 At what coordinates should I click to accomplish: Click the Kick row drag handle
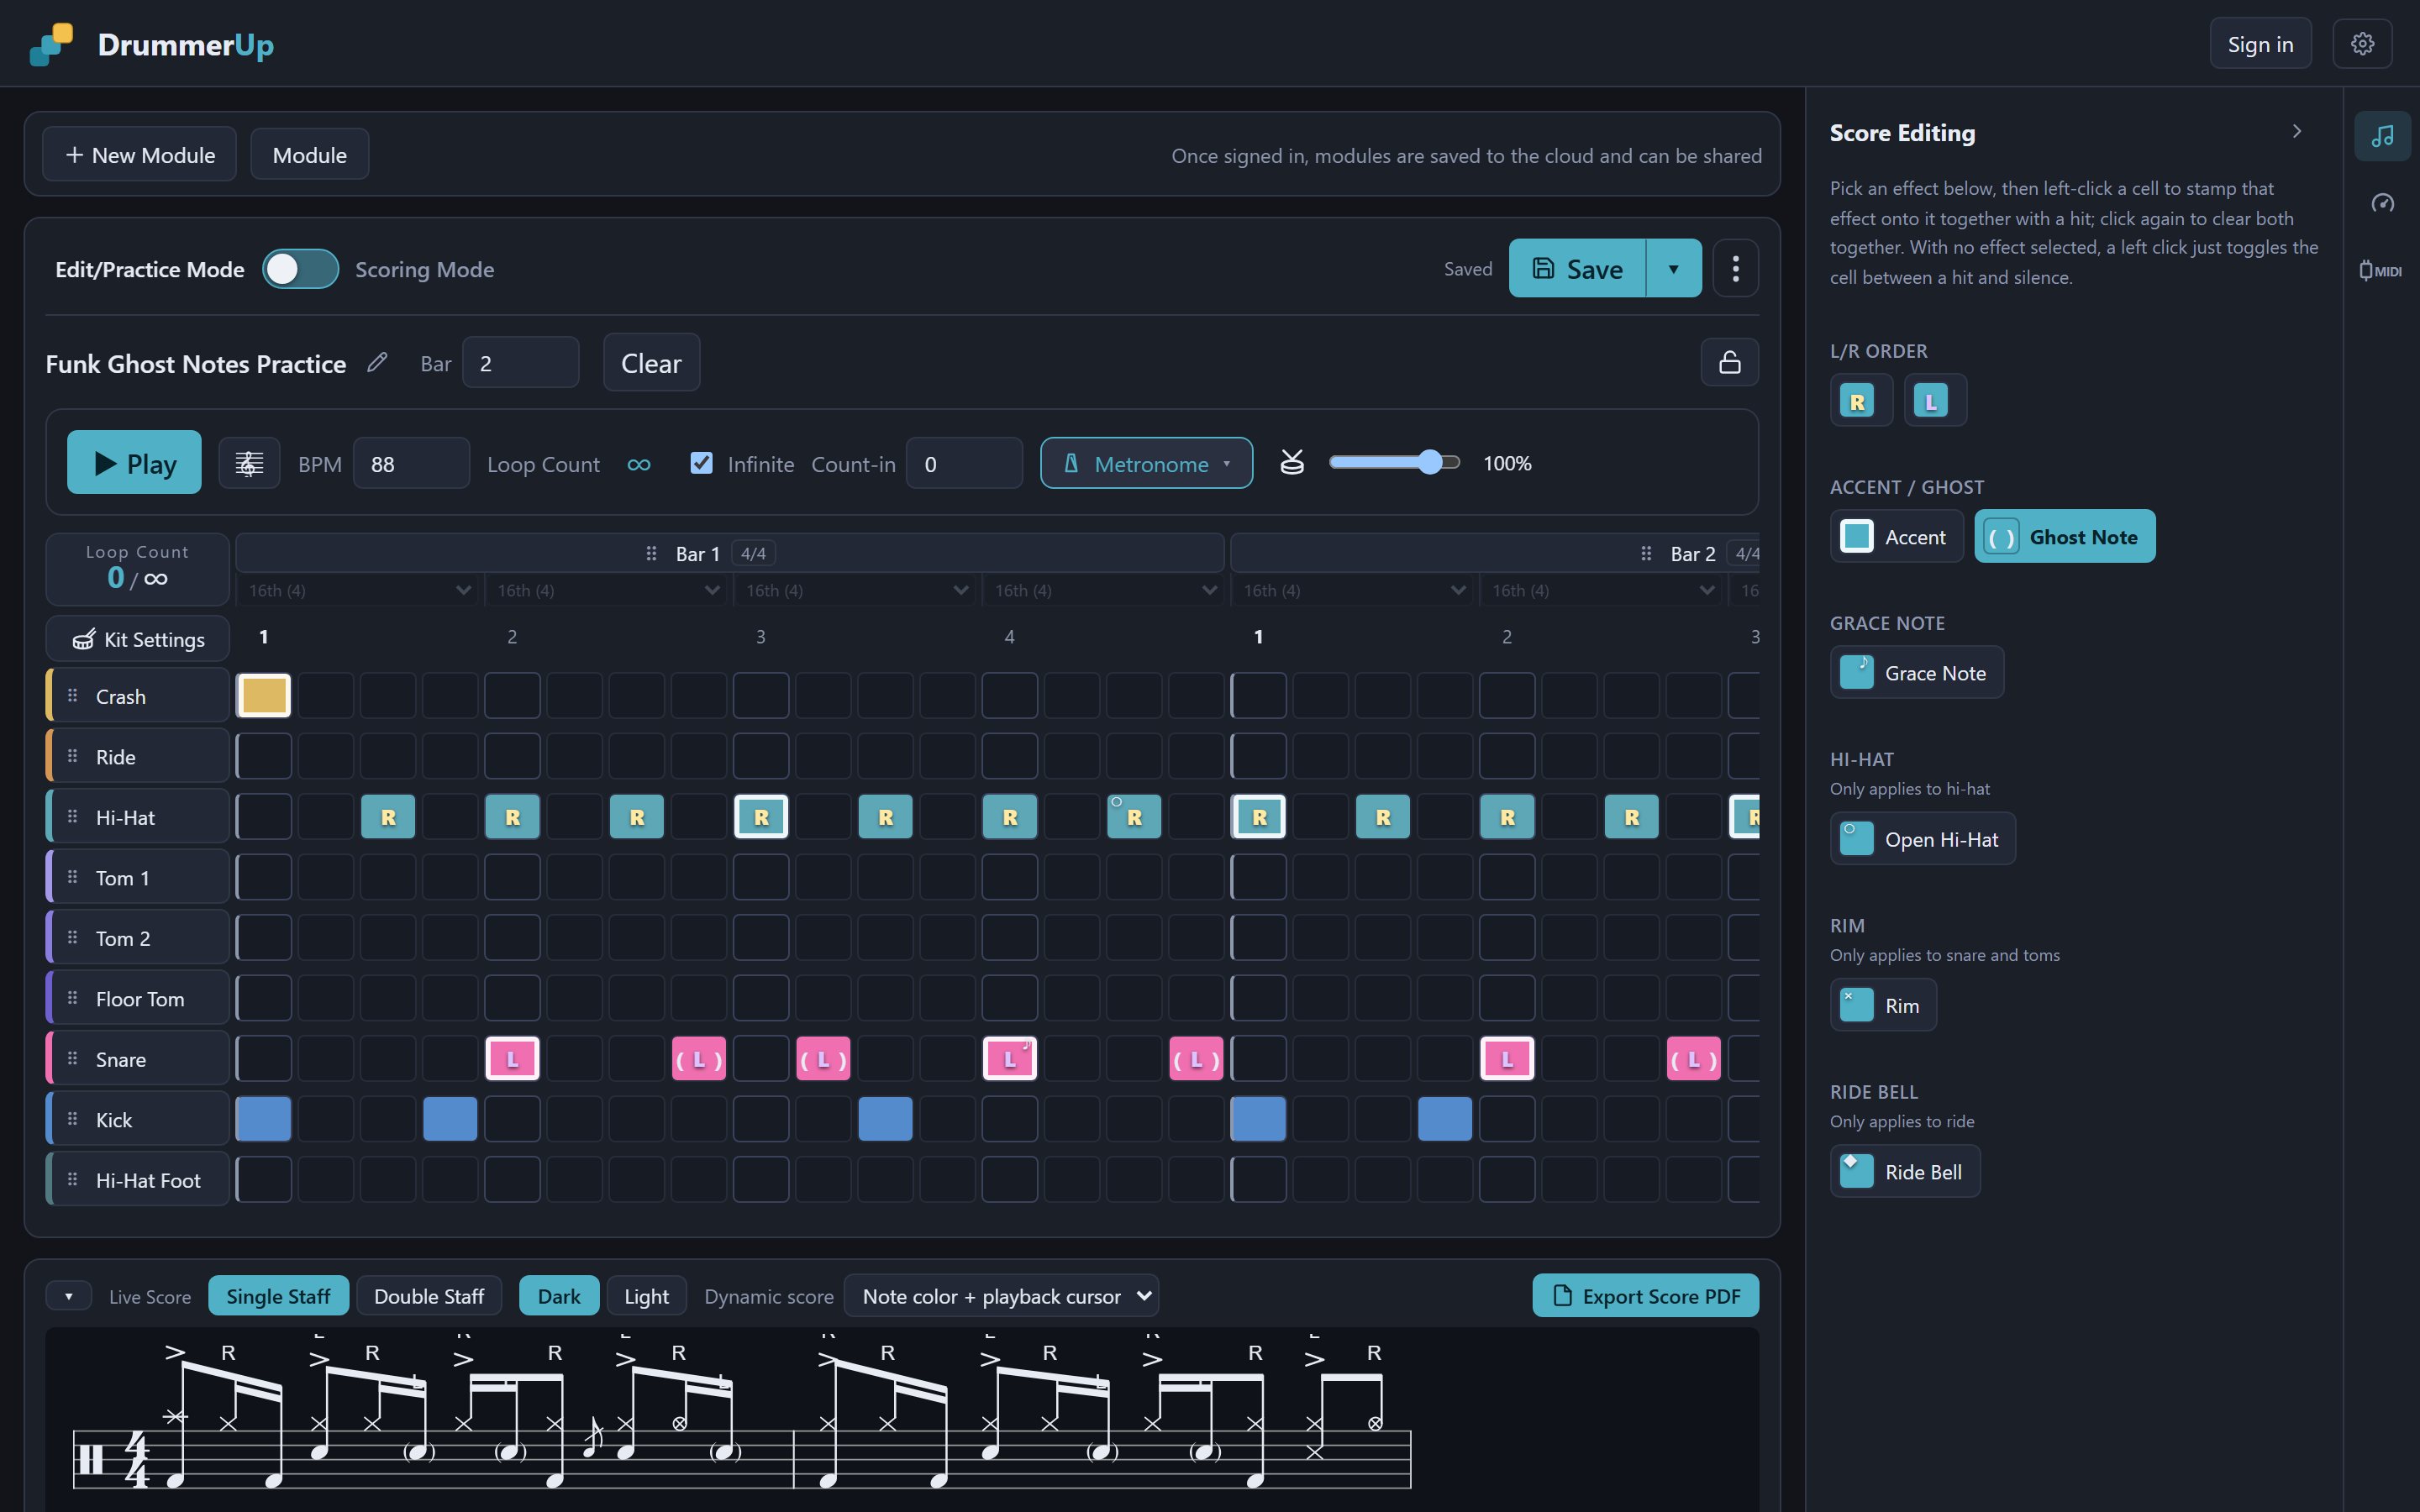(x=73, y=1119)
